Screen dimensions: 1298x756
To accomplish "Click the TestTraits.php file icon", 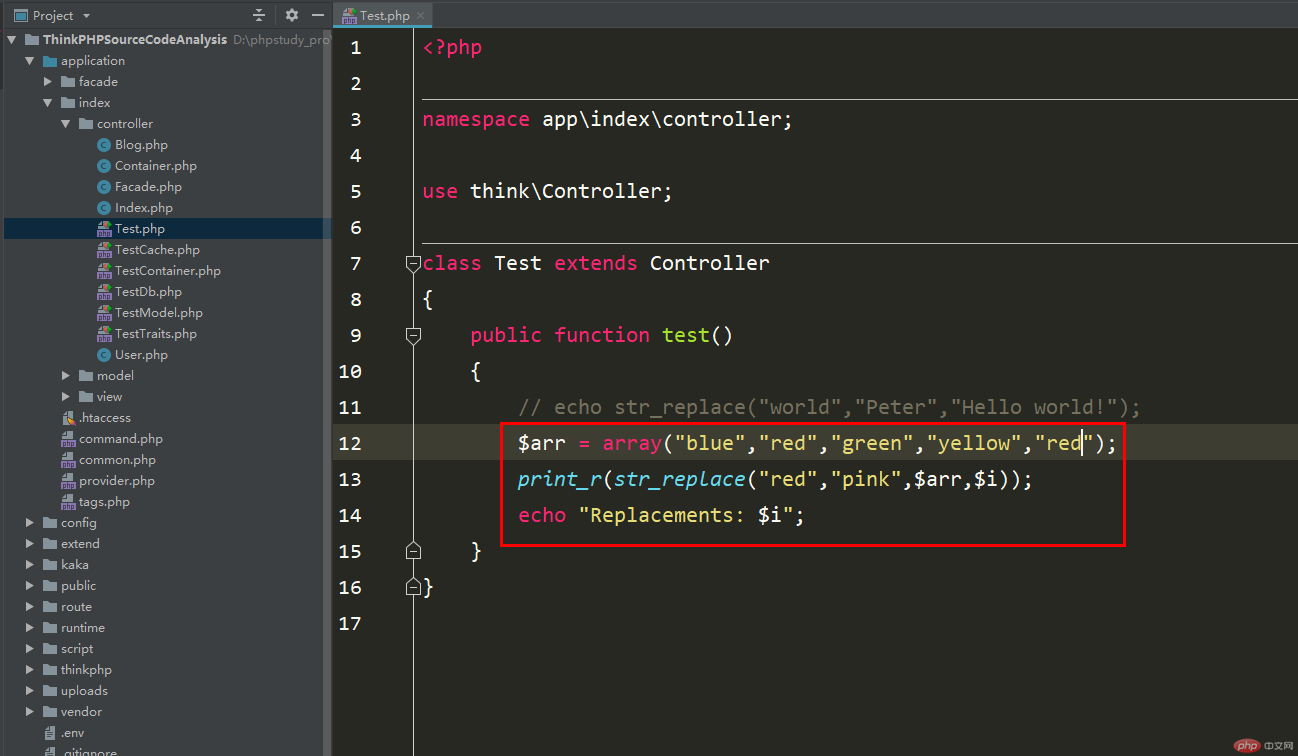I will click(x=104, y=334).
